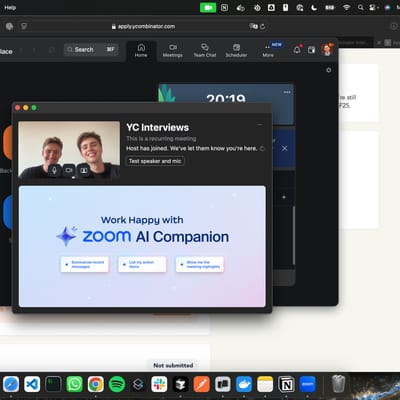Expand the More menu in Zoom toolbar
This screenshot has height=400, width=400.
click(268, 51)
